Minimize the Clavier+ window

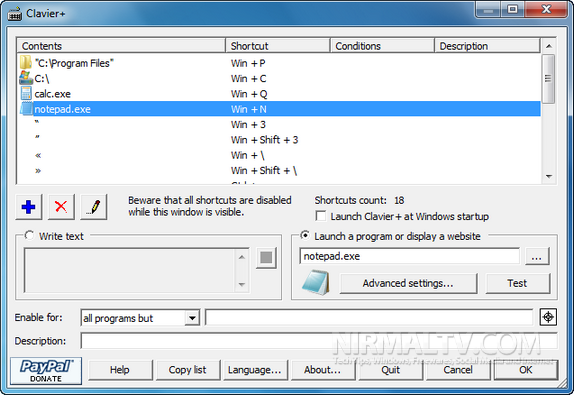click(x=488, y=10)
